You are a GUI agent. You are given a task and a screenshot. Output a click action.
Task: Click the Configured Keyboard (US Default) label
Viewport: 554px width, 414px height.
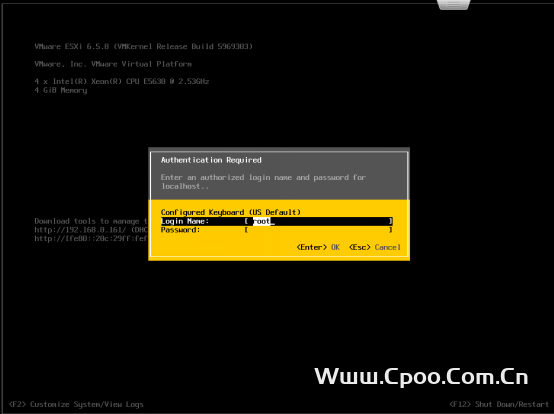point(230,212)
